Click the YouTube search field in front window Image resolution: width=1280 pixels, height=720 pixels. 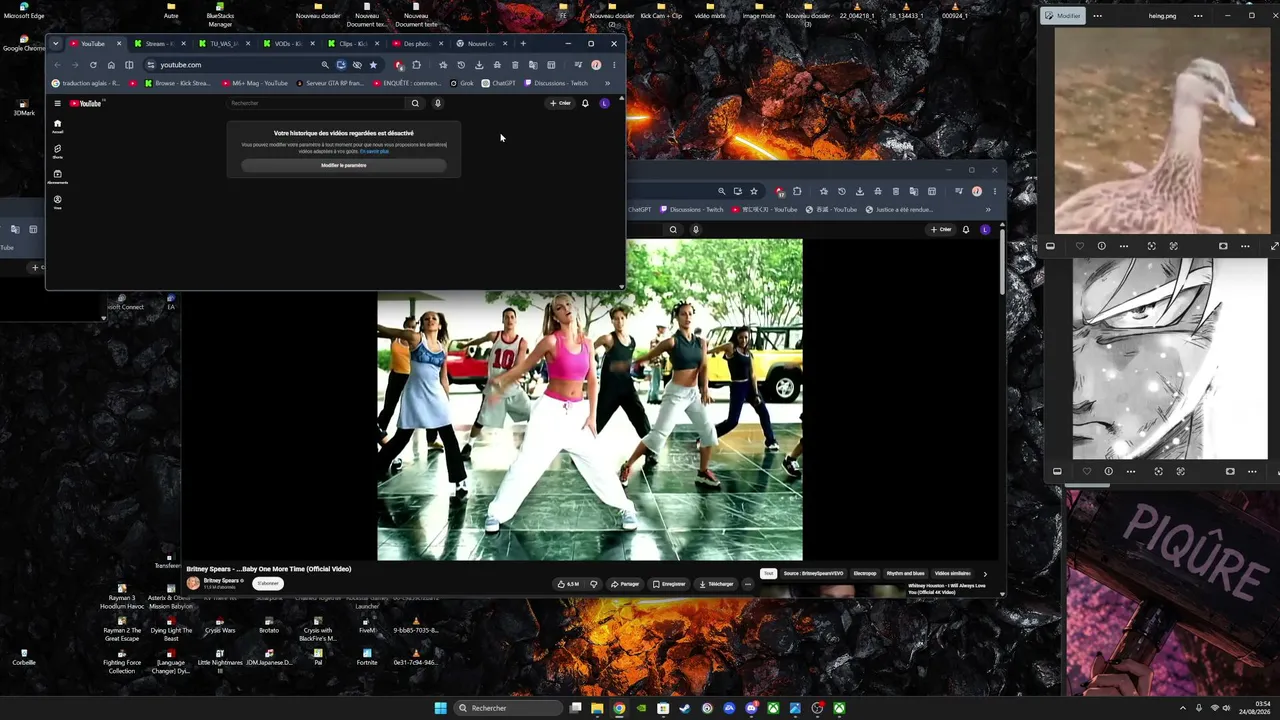tap(316, 103)
